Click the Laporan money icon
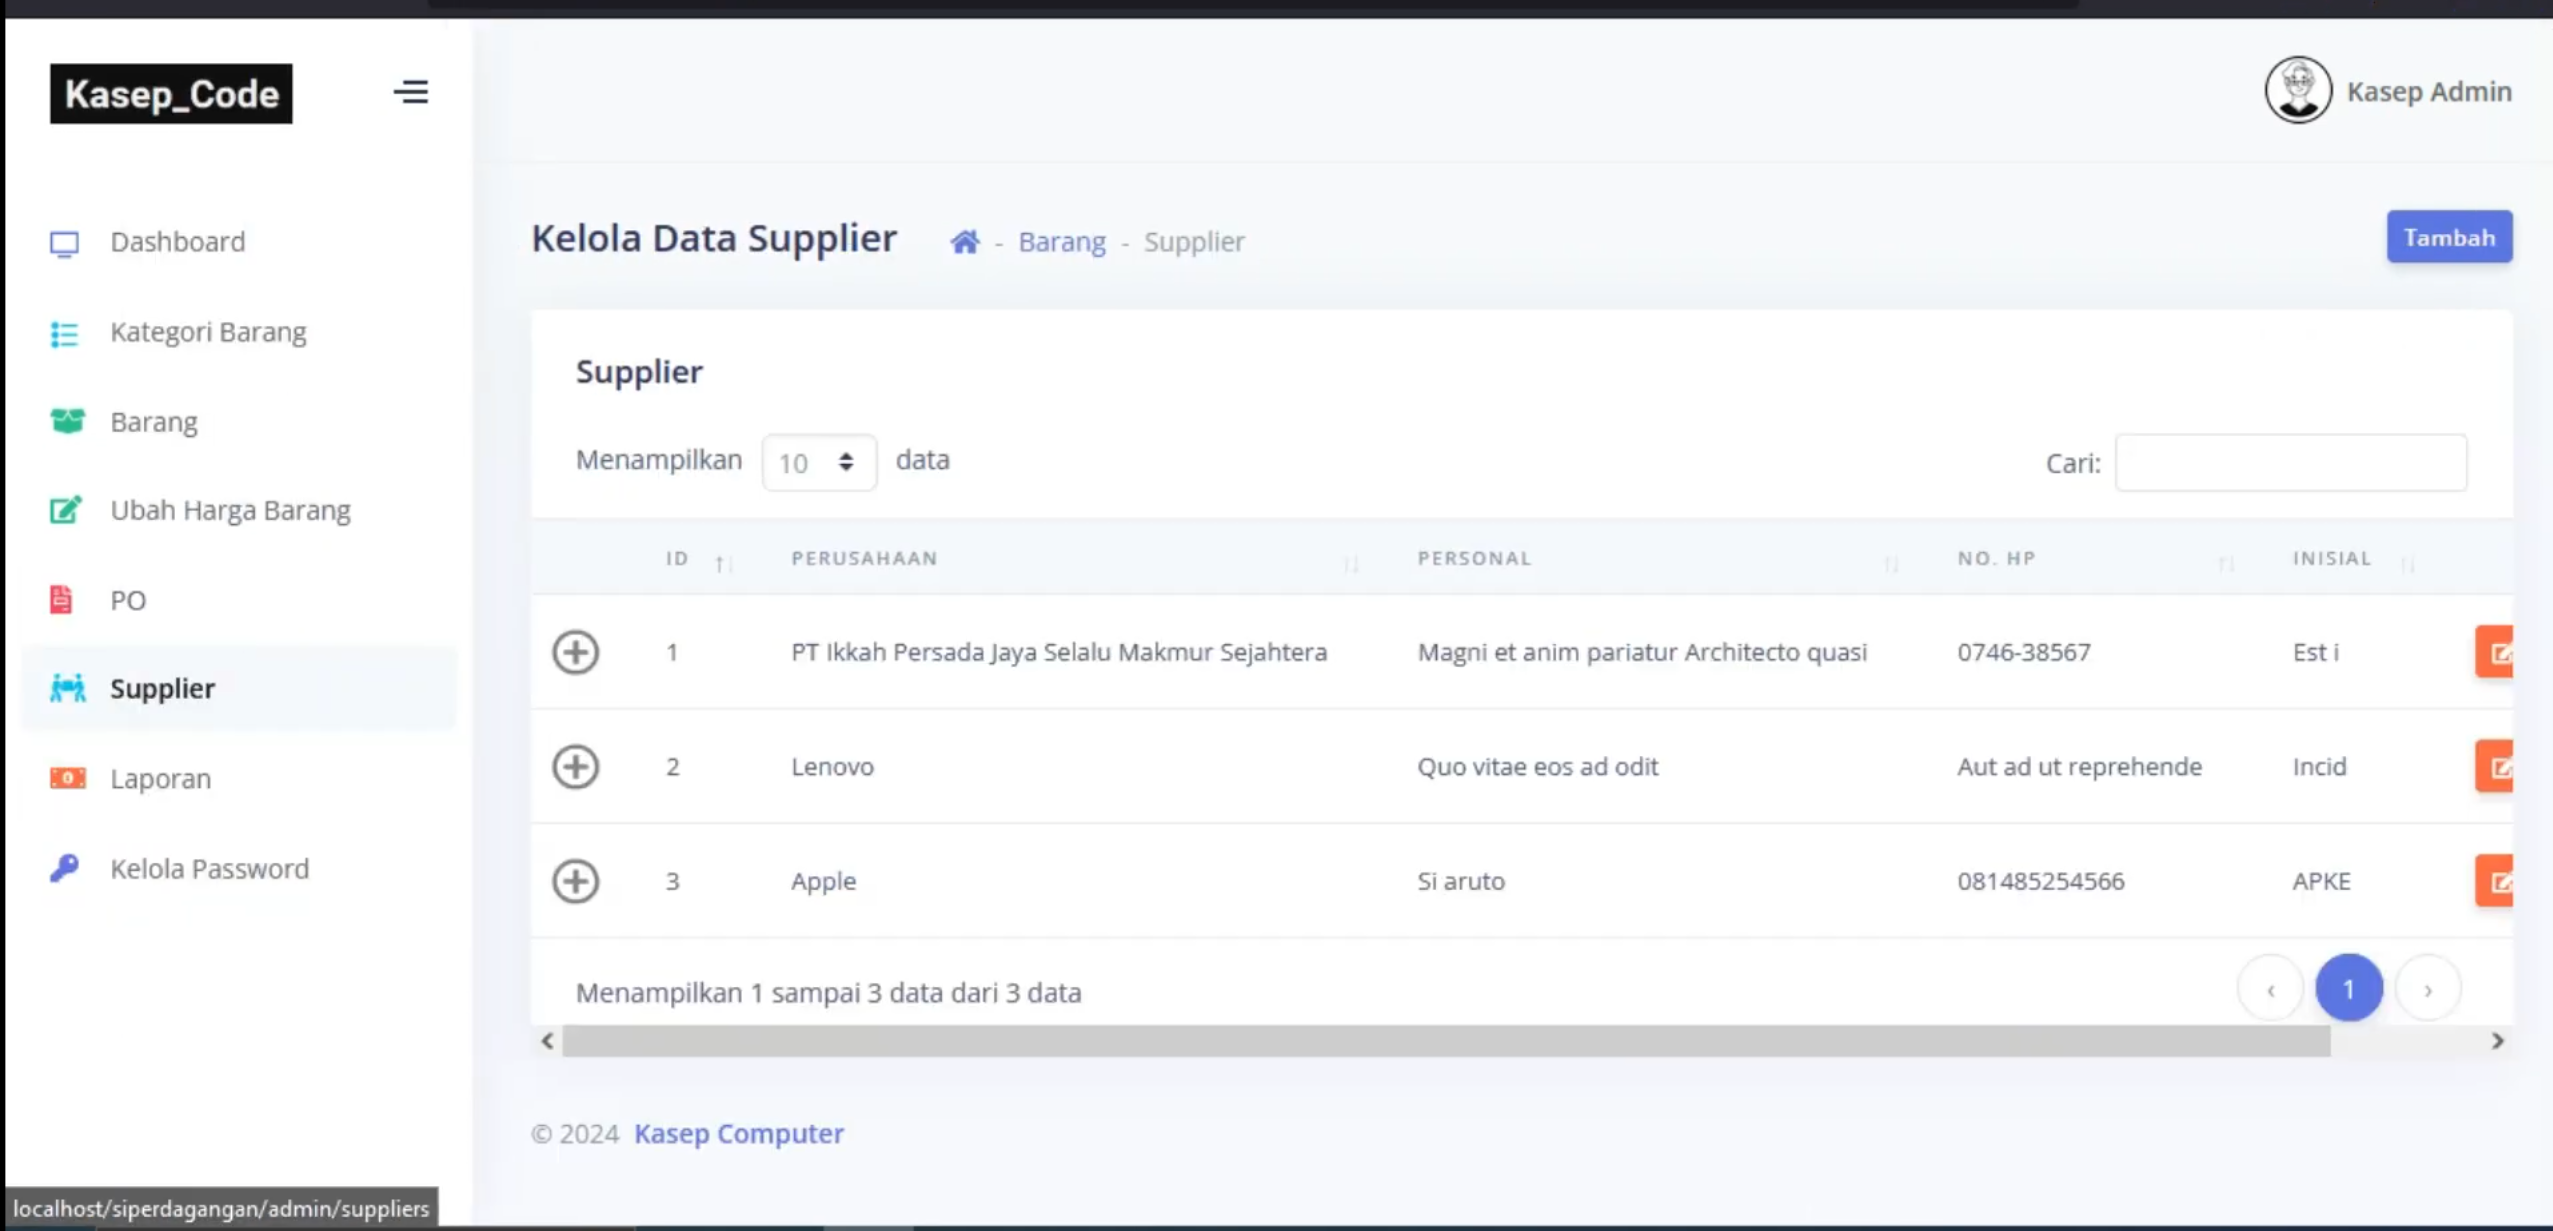Image resolution: width=2553 pixels, height=1231 pixels. point(68,778)
